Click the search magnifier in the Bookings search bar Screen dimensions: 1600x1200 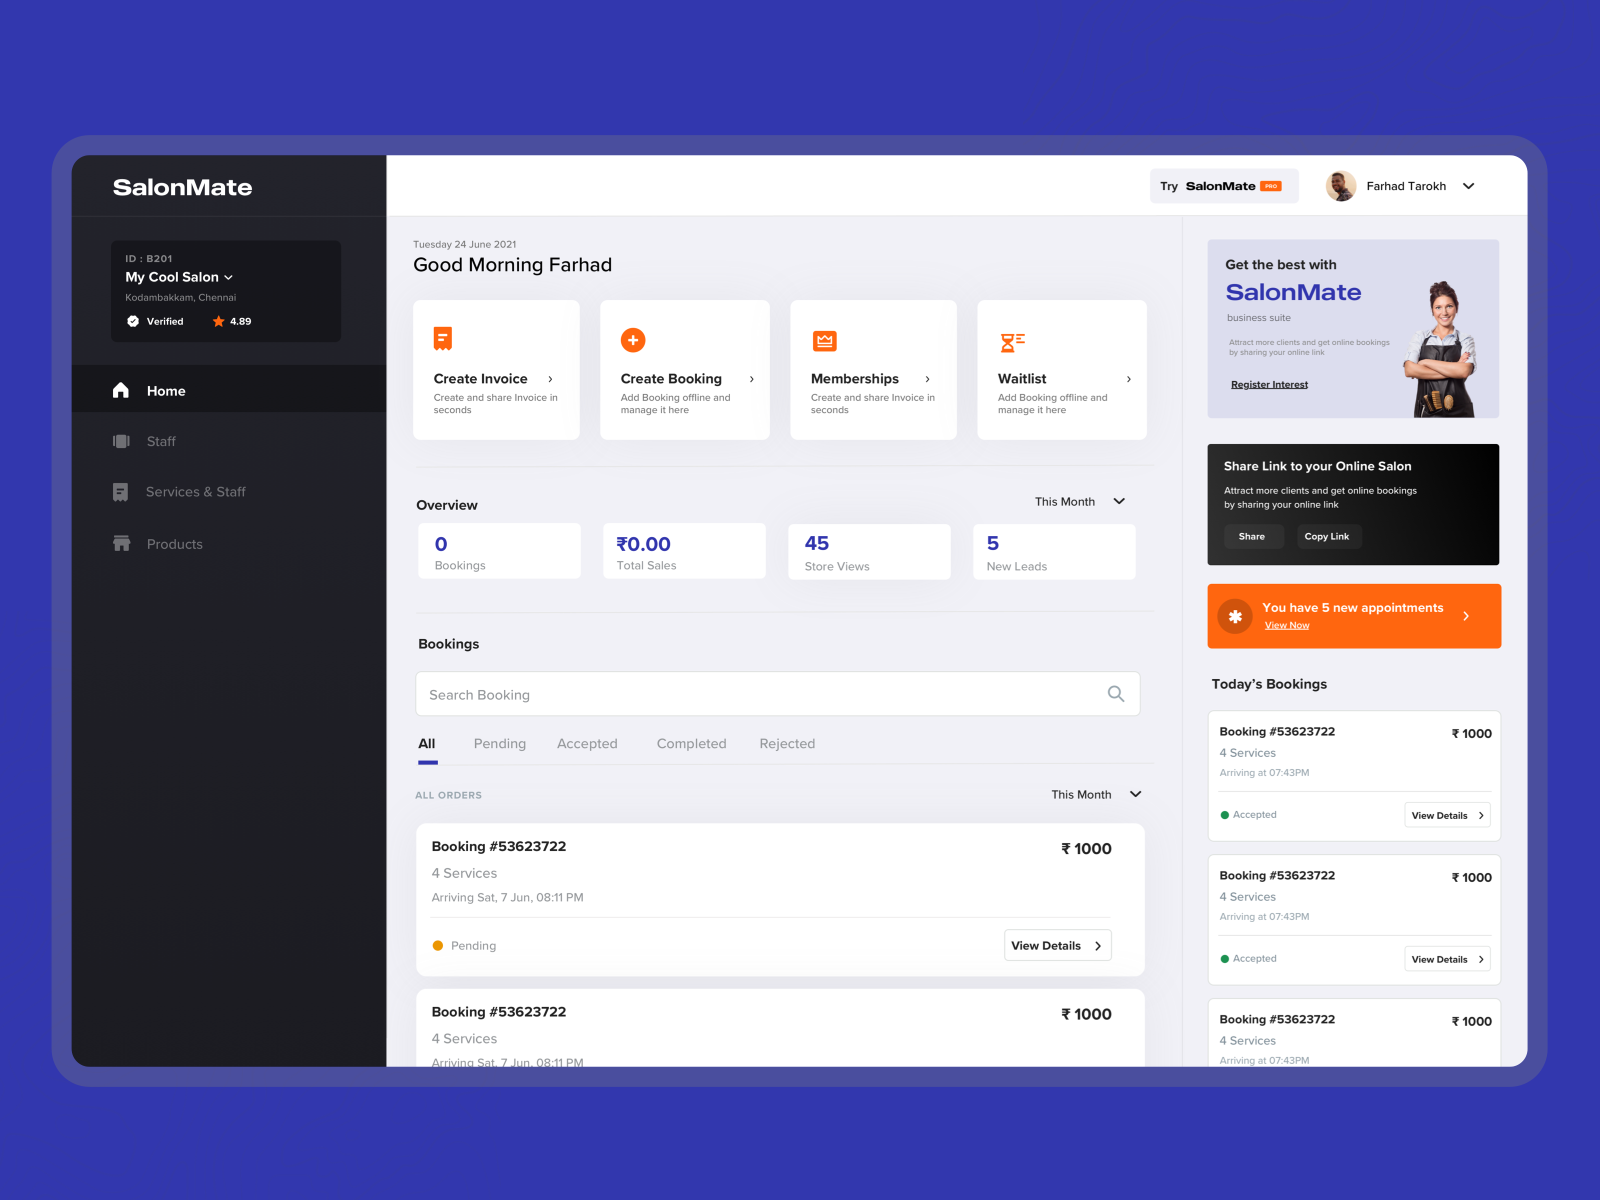coord(1115,693)
